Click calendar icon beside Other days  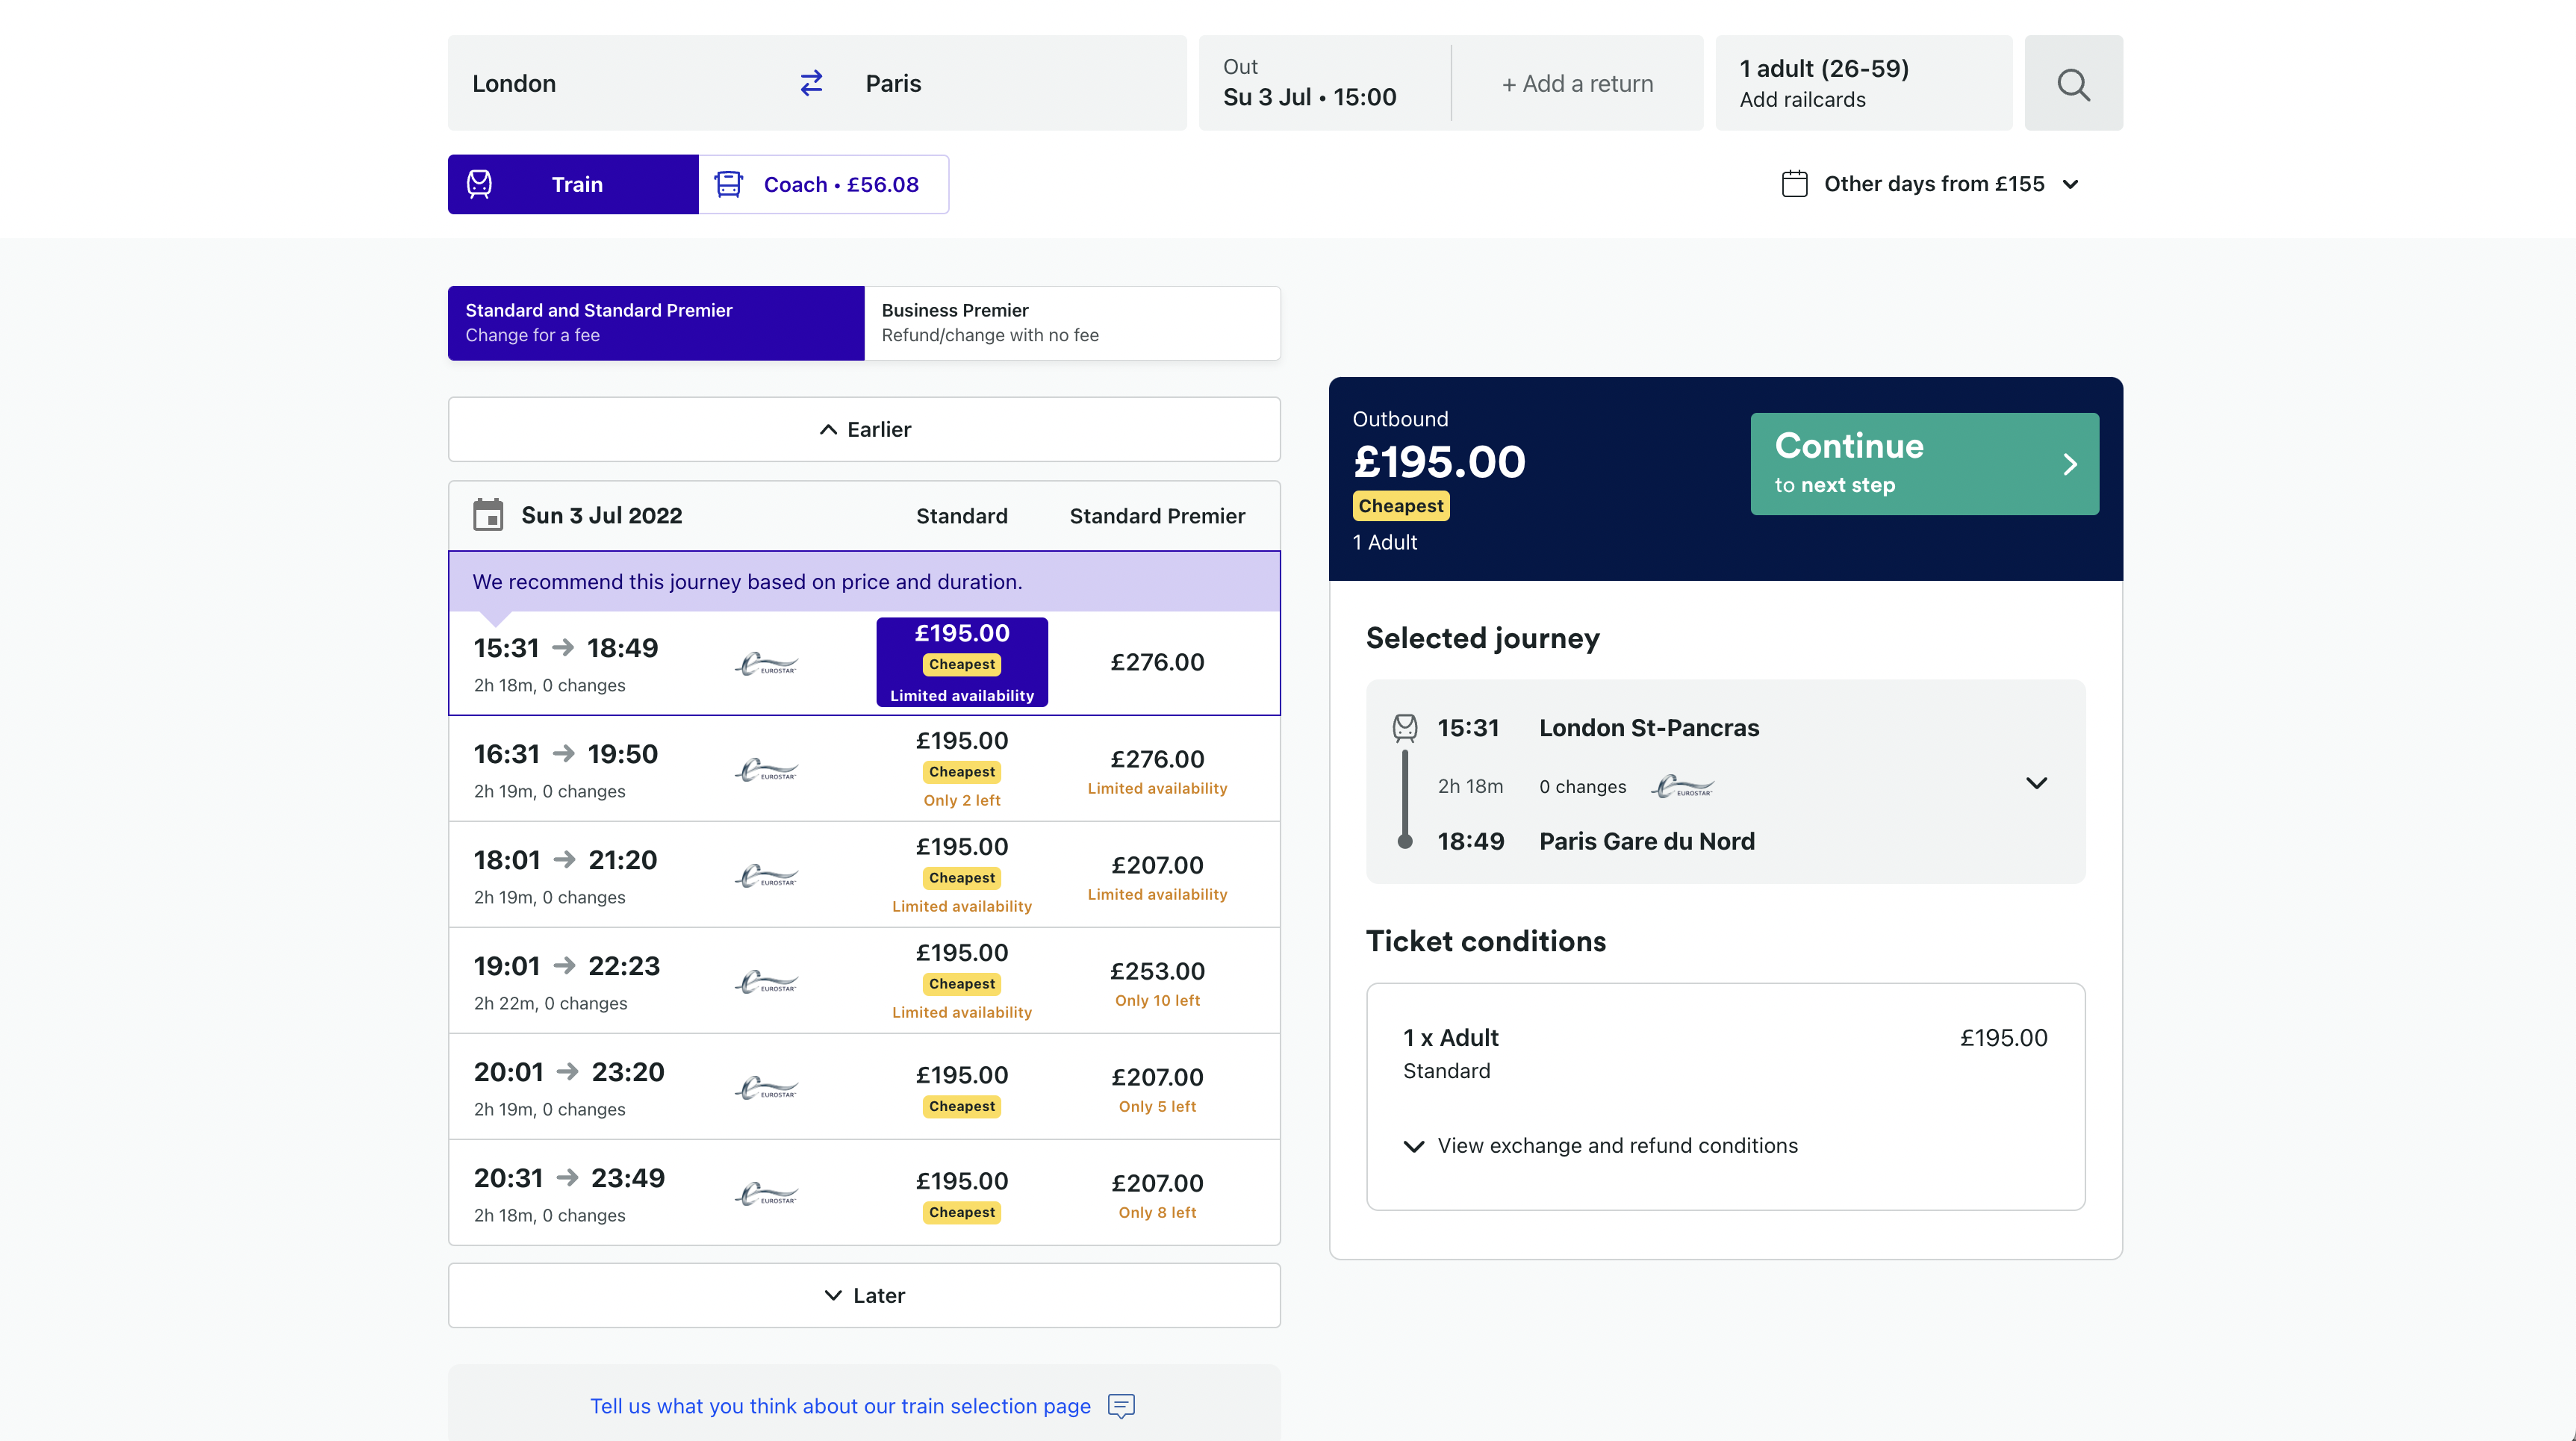point(1795,184)
